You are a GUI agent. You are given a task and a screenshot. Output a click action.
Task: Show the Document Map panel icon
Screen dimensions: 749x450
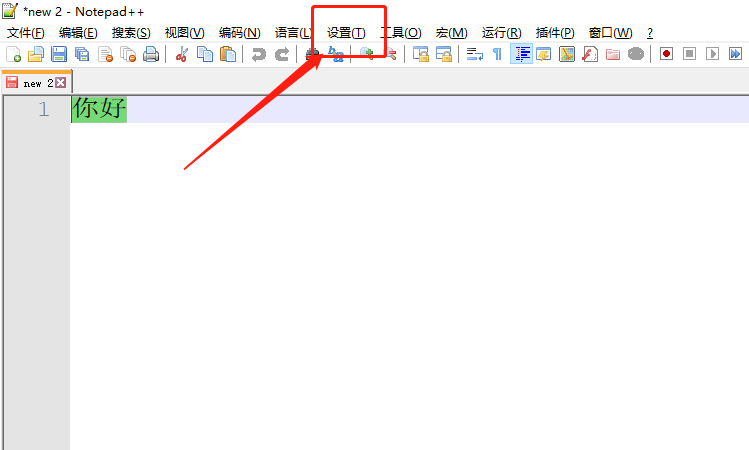(x=567, y=54)
